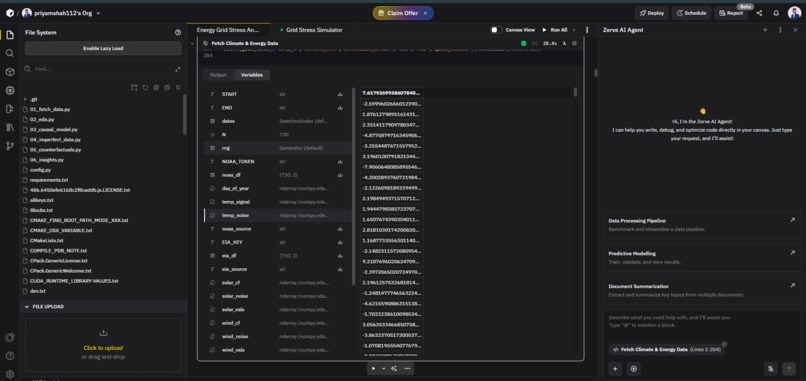Screen dimensions: 806x381
Task: Open 03_causal_model.py file
Action: point(53,129)
